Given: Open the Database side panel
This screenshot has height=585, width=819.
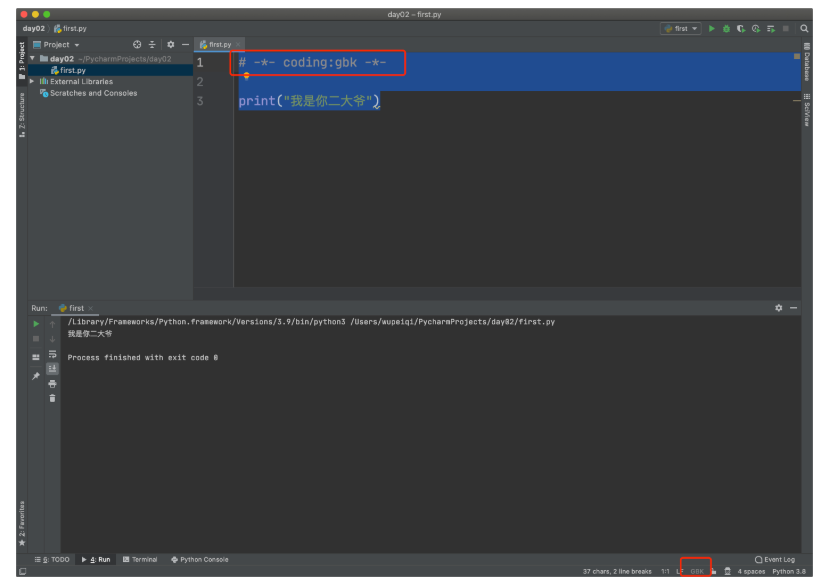Looking at the screenshot, I should 807,62.
